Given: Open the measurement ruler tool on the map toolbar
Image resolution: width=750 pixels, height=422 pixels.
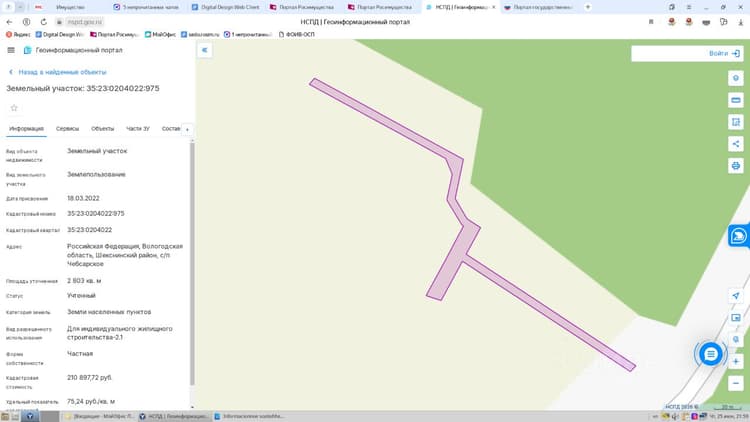Looking at the screenshot, I should 736,100.
